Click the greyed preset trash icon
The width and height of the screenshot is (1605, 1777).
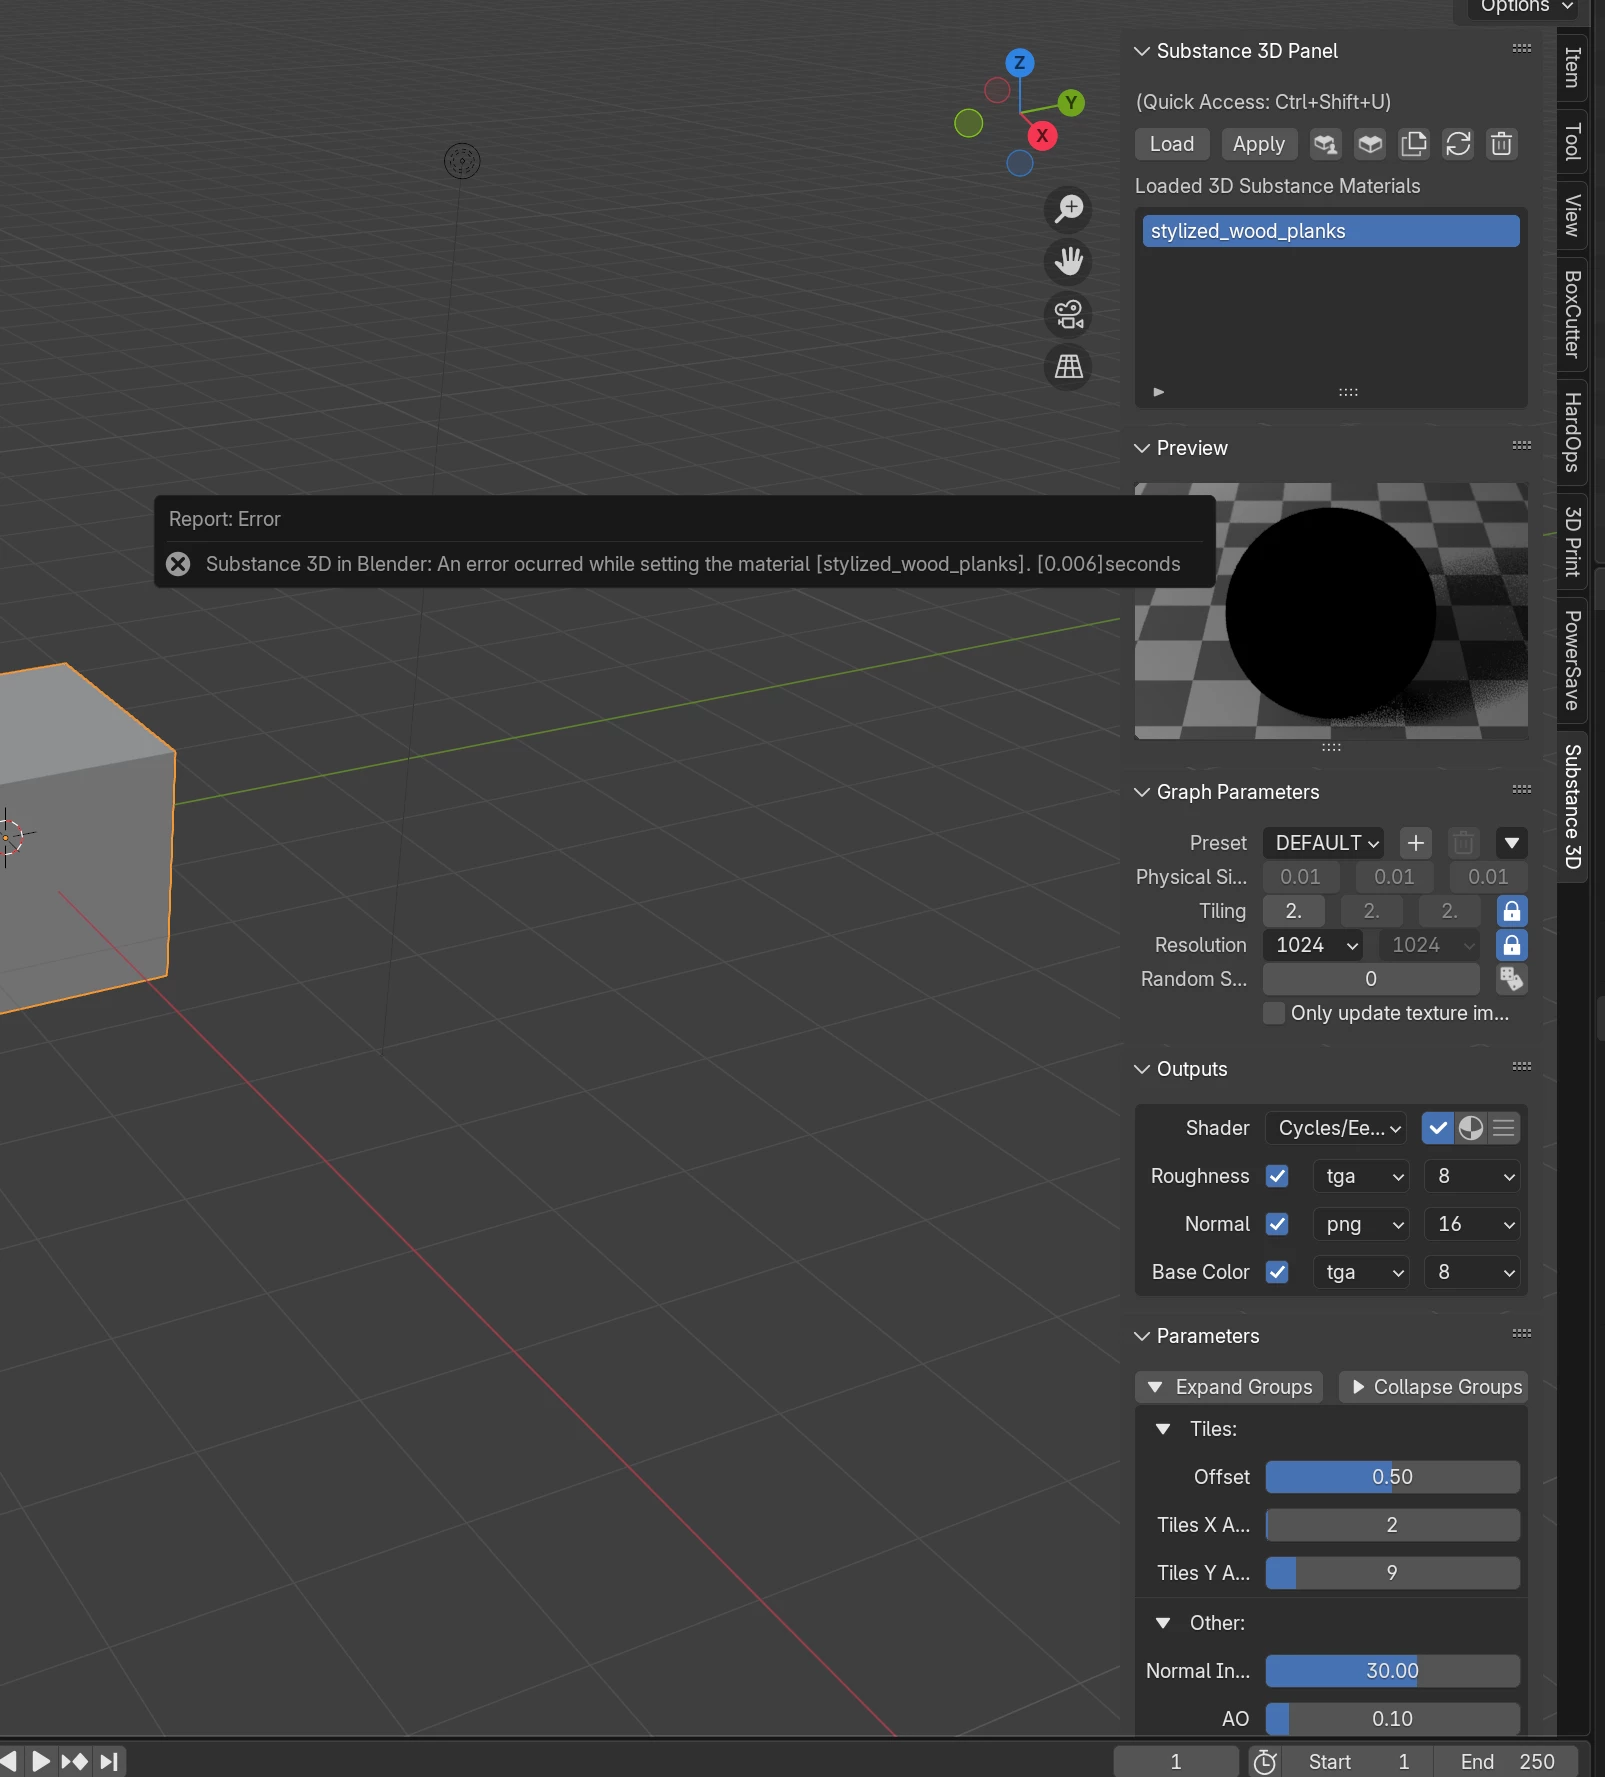[1464, 843]
